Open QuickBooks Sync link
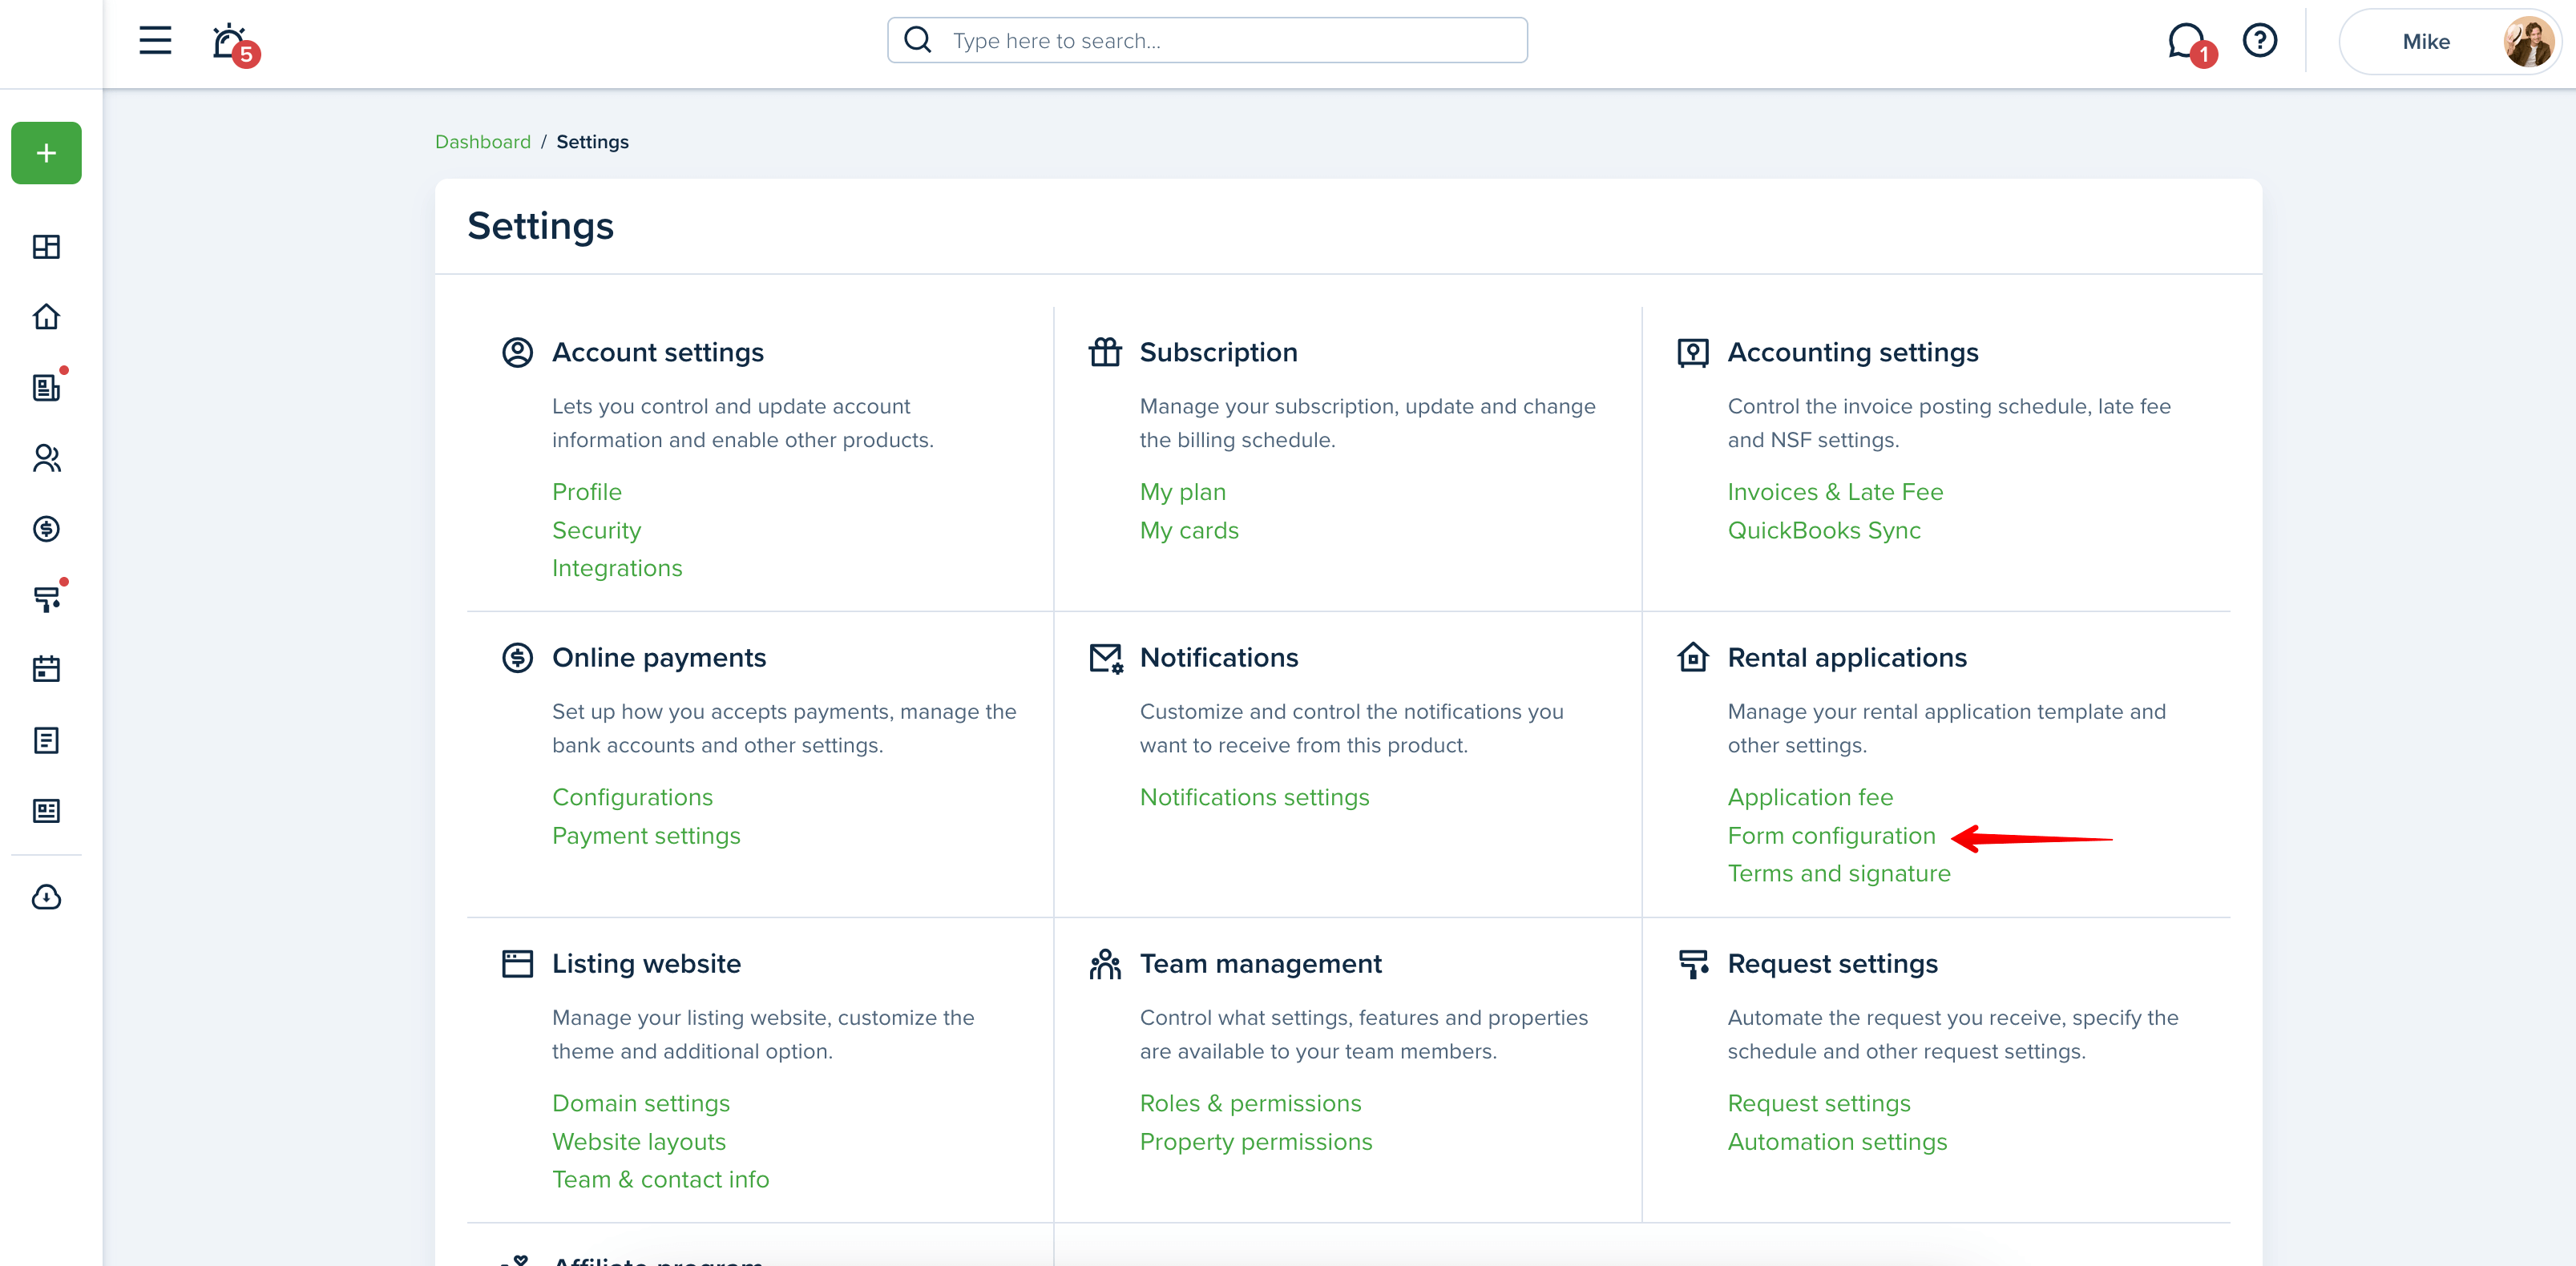 click(x=1824, y=530)
